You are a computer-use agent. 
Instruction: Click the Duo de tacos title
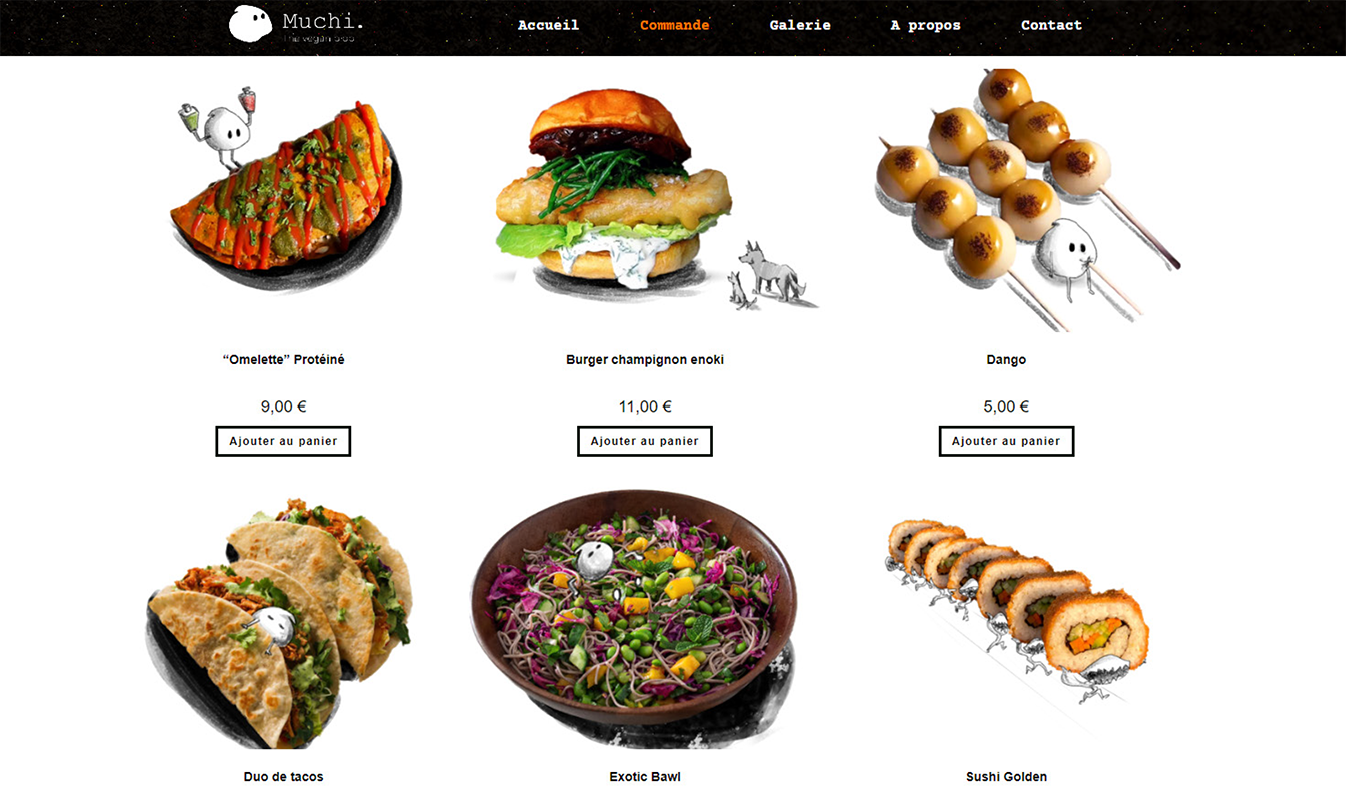click(283, 777)
